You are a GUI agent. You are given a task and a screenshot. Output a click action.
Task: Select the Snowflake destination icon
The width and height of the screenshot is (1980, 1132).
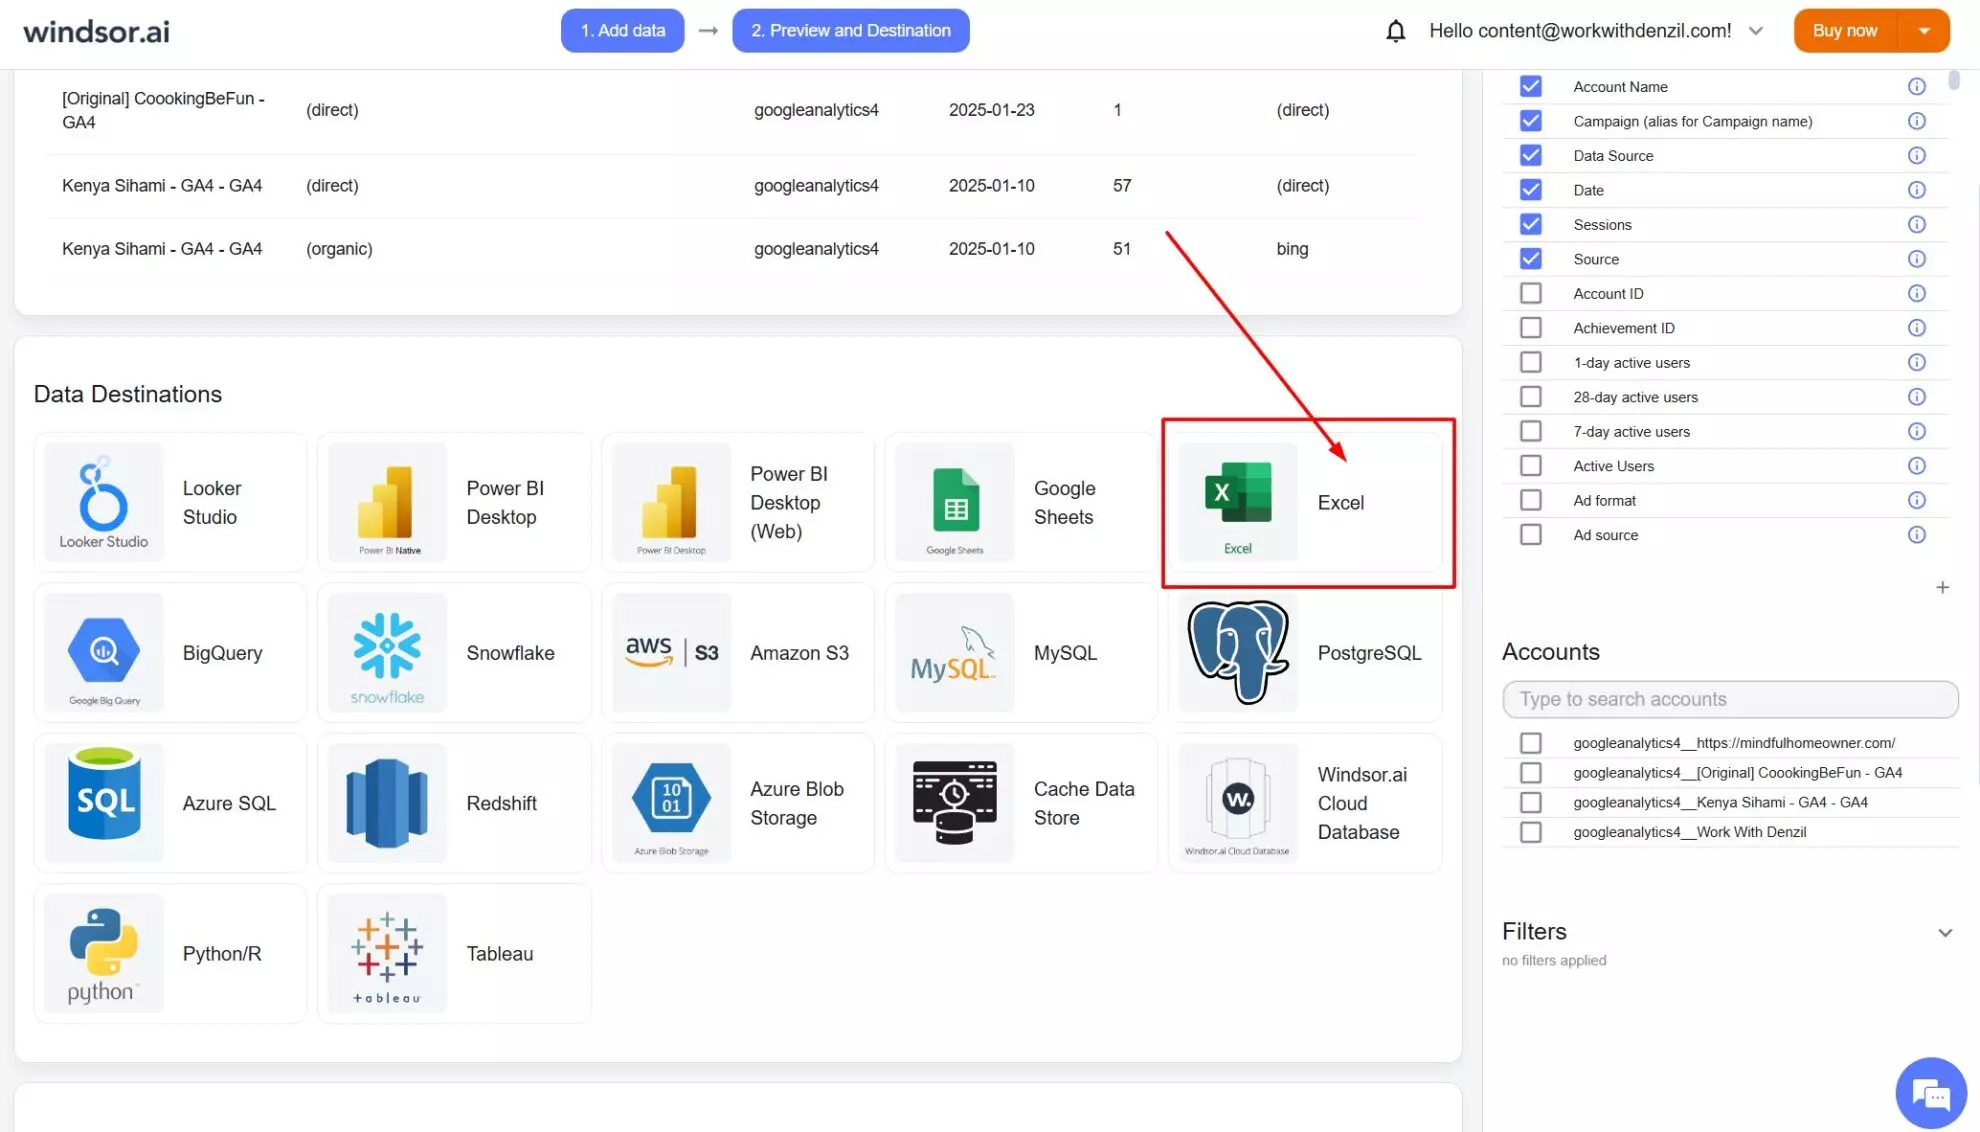coord(388,652)
